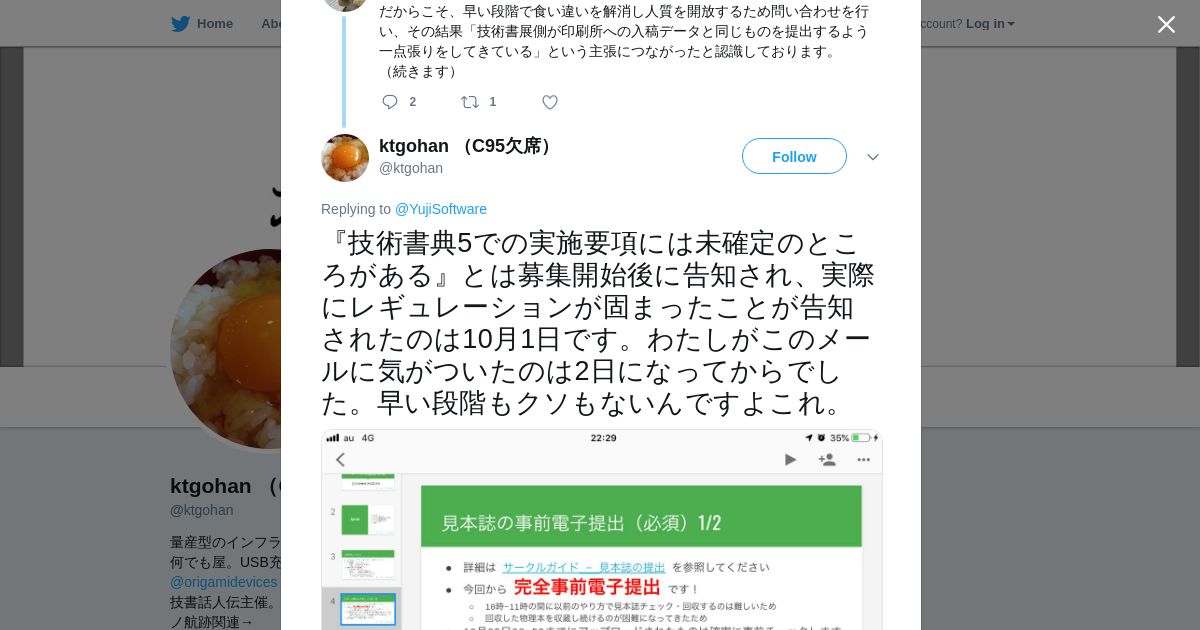
Task: Go to the Home tab in the navigation
Action: pos(202,24)
